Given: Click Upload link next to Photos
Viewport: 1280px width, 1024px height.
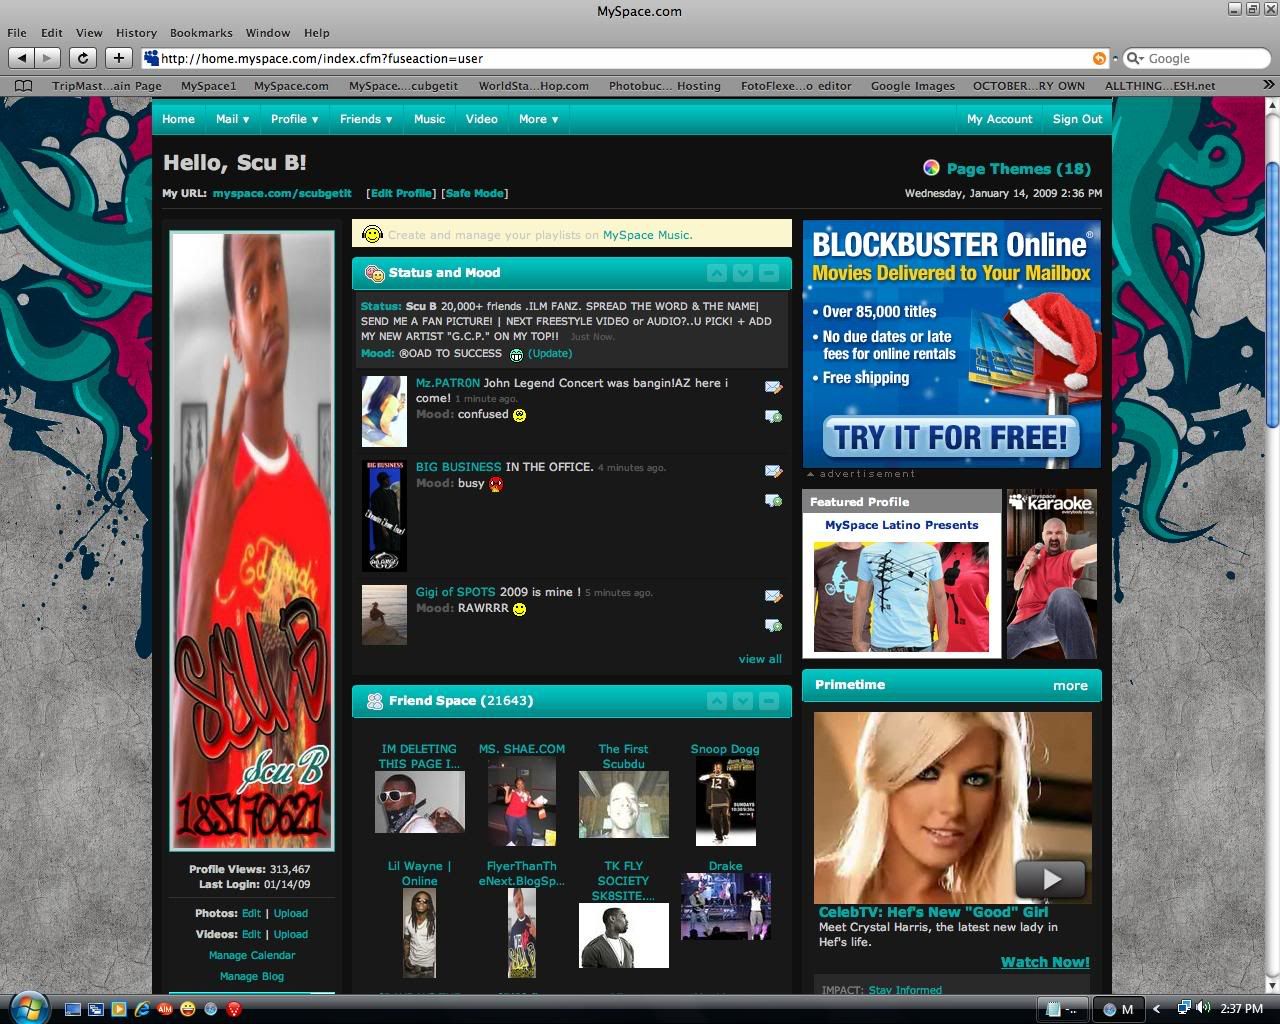Looking at the screenshot, I should [291, 914].
